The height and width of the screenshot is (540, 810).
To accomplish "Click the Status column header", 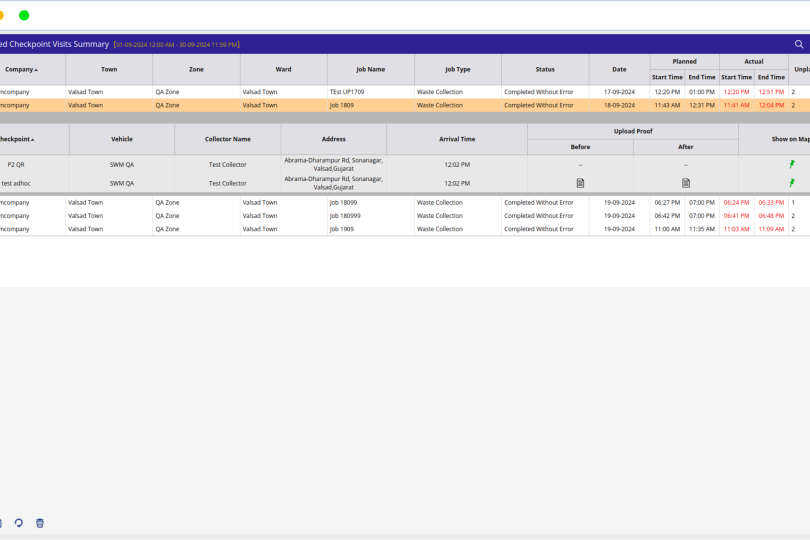I will 544,69.
